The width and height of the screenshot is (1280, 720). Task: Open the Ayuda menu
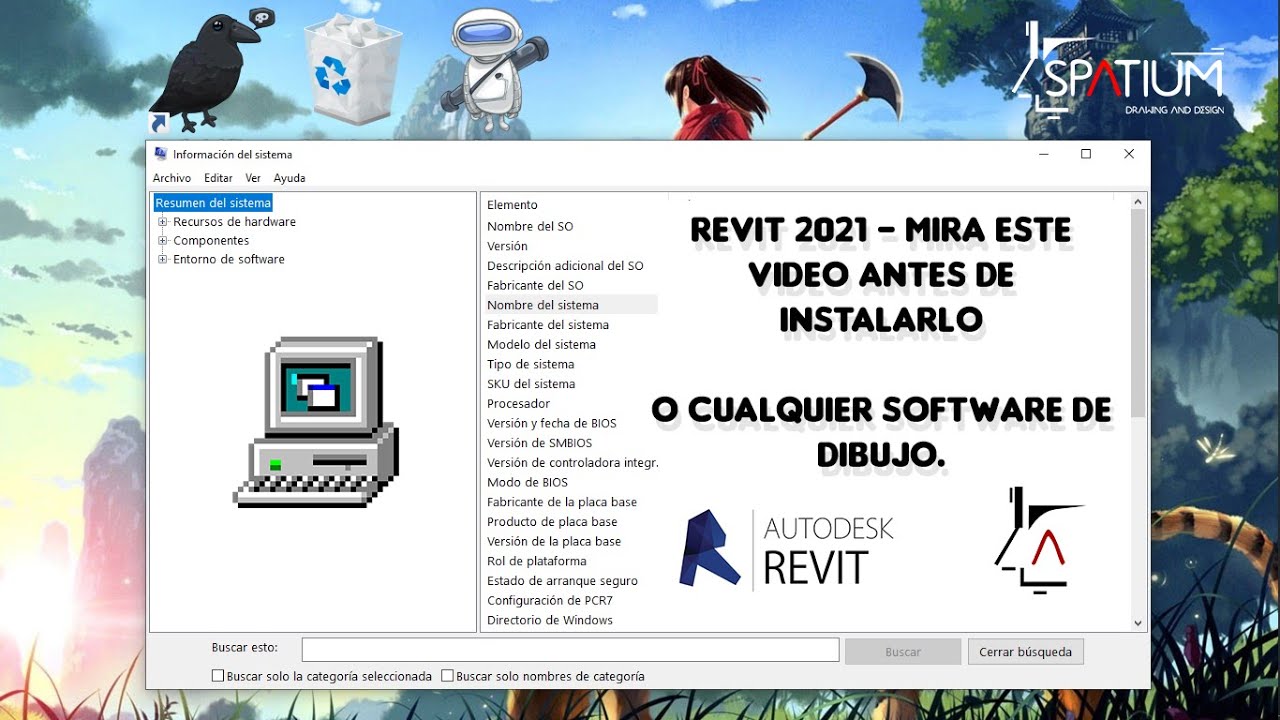coord(289,178)
